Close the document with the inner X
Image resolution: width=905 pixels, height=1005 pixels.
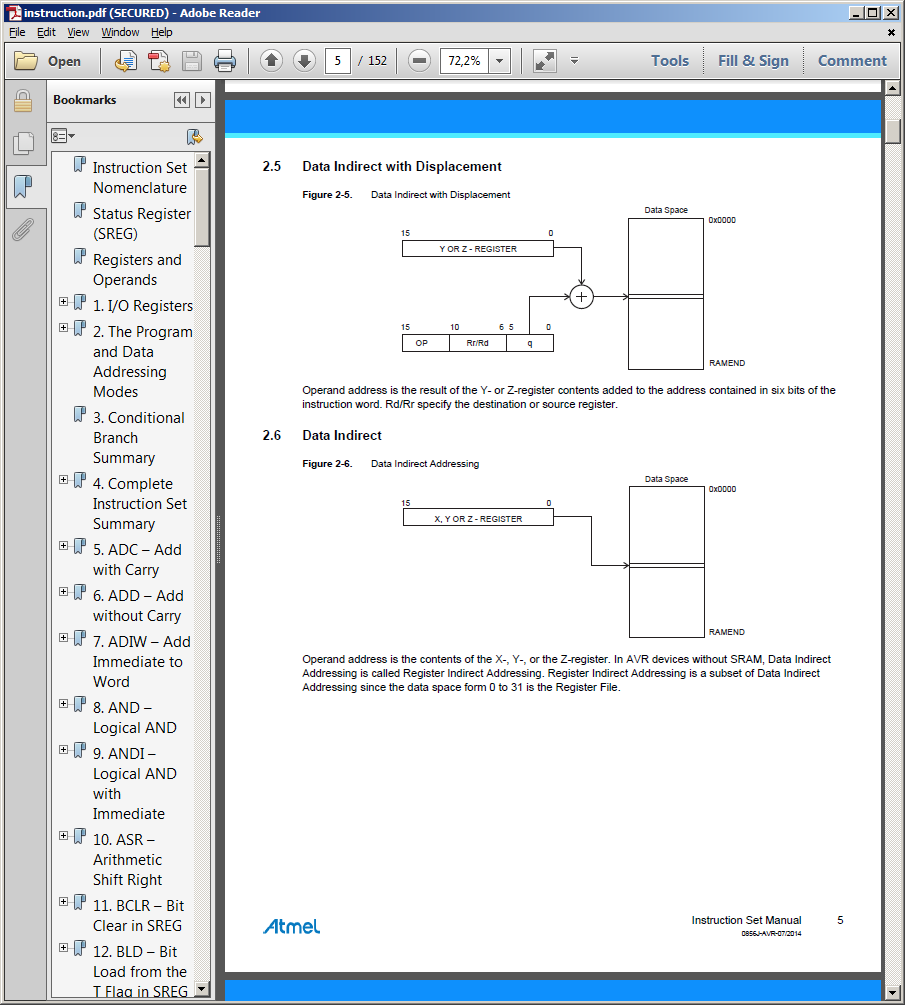(x=891, y=32)
